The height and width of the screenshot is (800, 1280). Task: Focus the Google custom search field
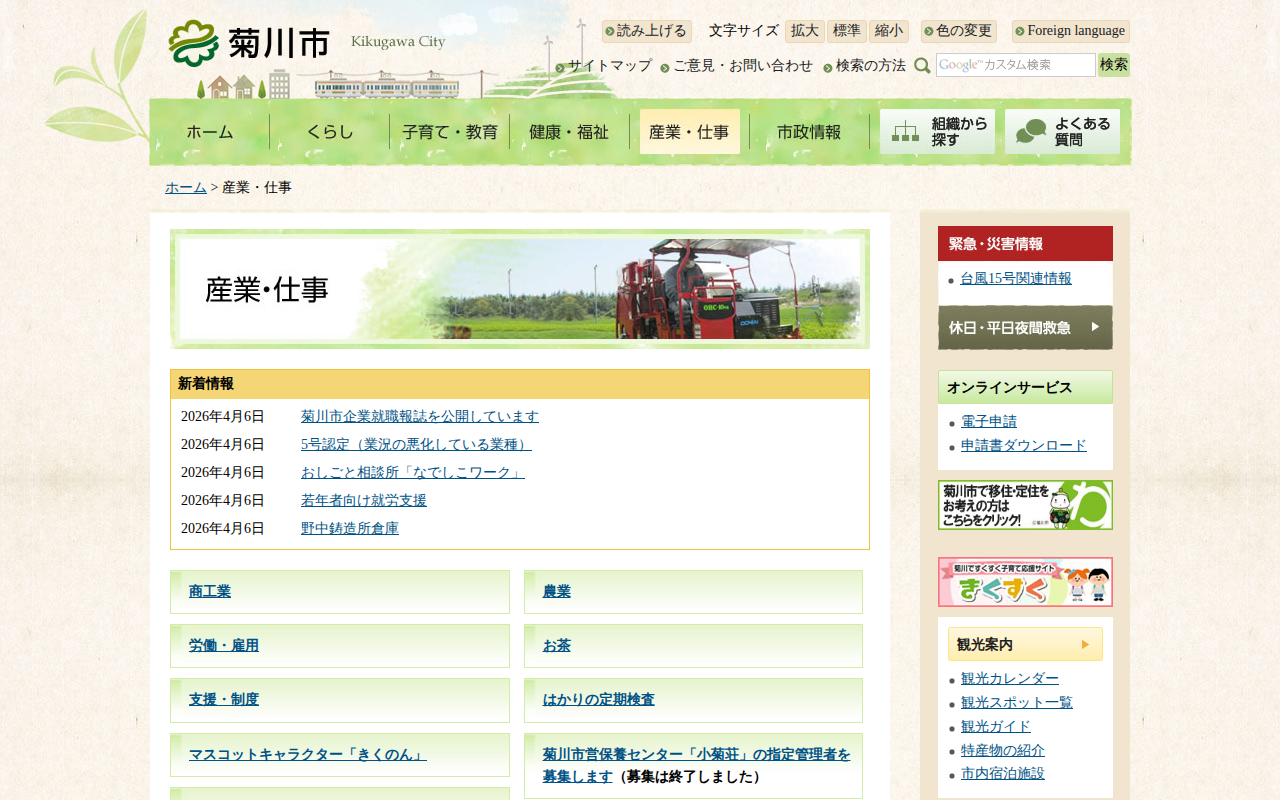click(x=1015, y=65)
